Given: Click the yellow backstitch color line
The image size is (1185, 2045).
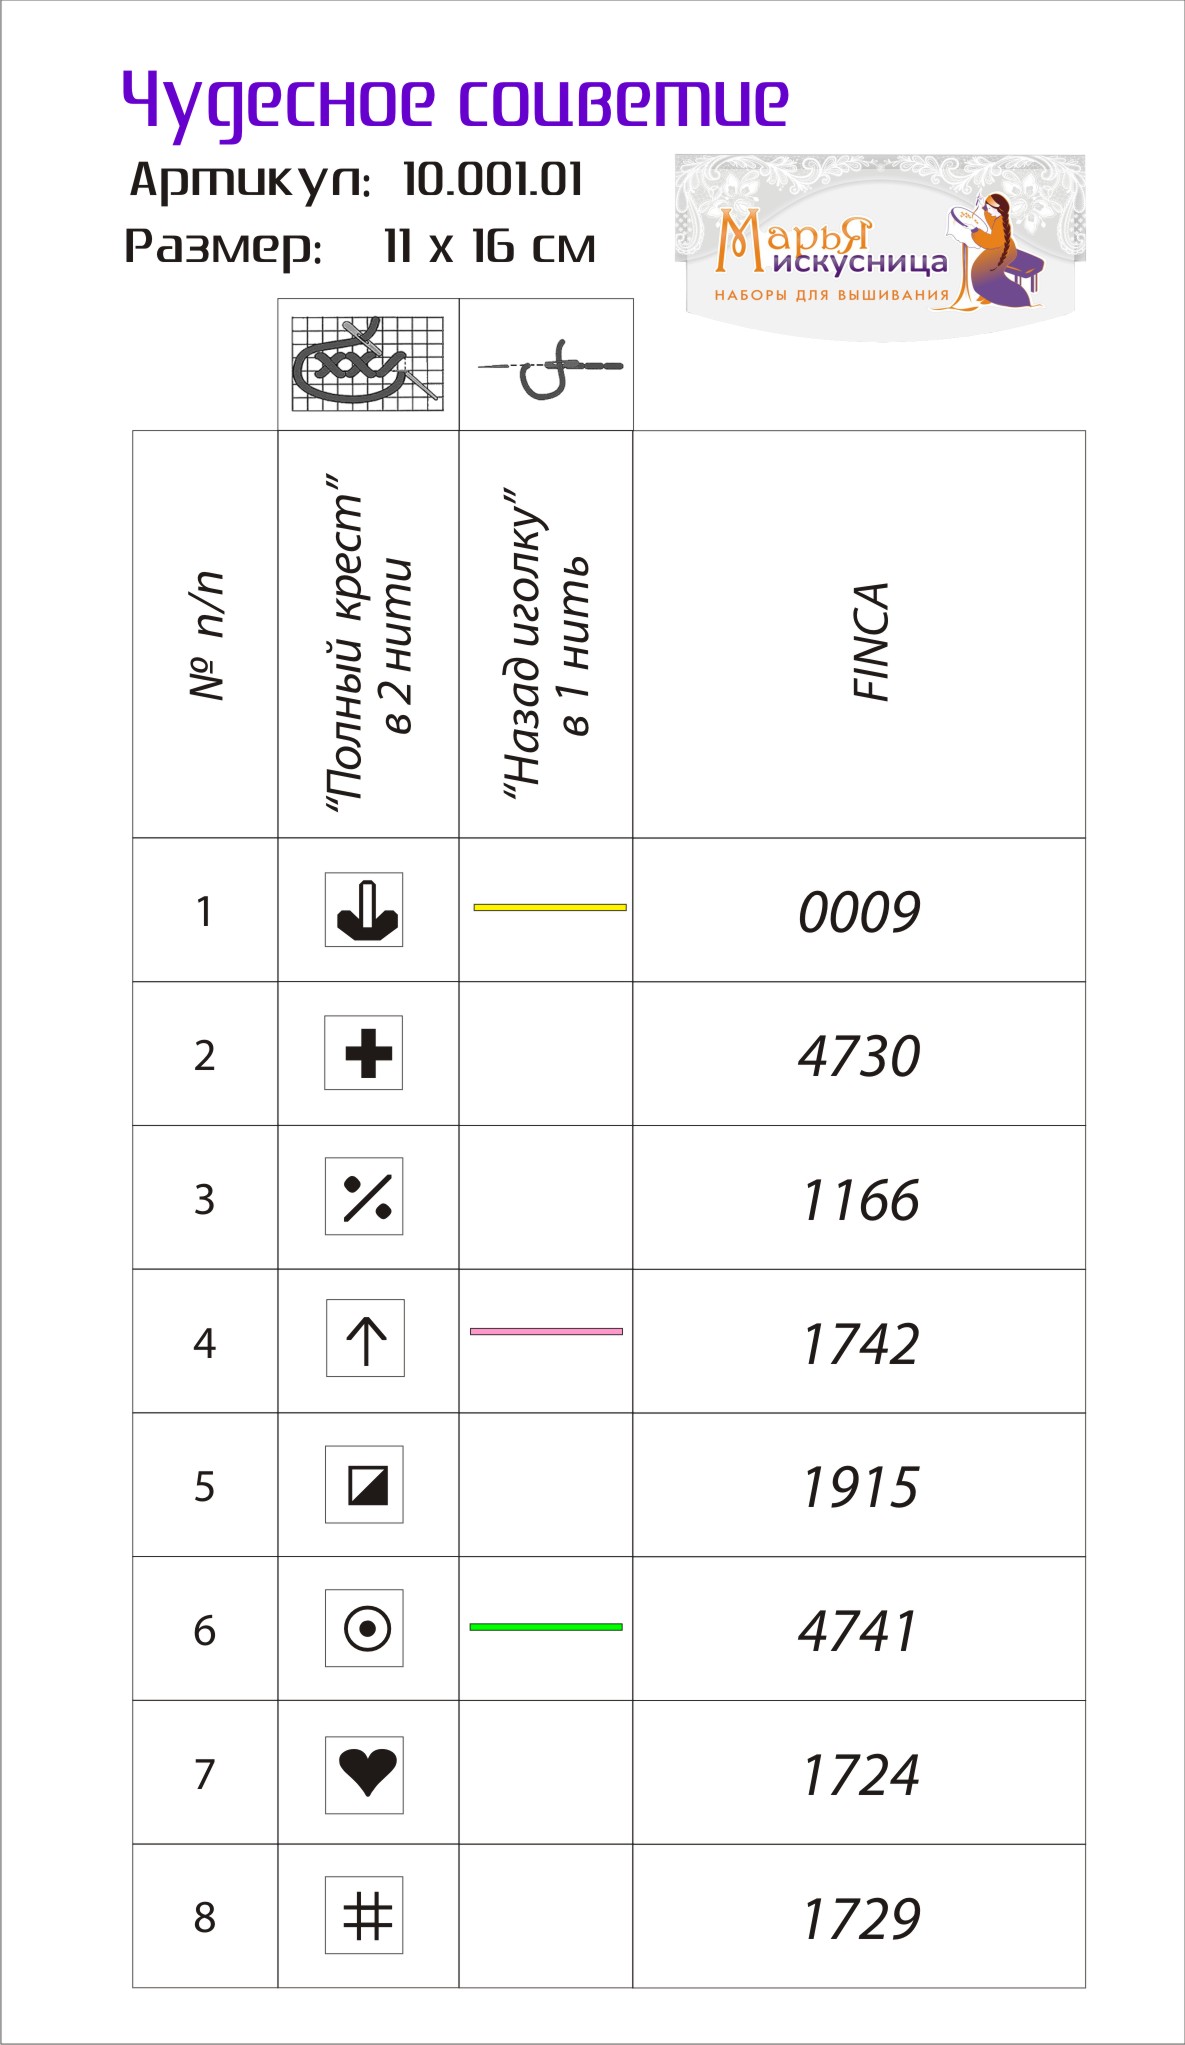Looking at the screenshot, I should 550,907.
